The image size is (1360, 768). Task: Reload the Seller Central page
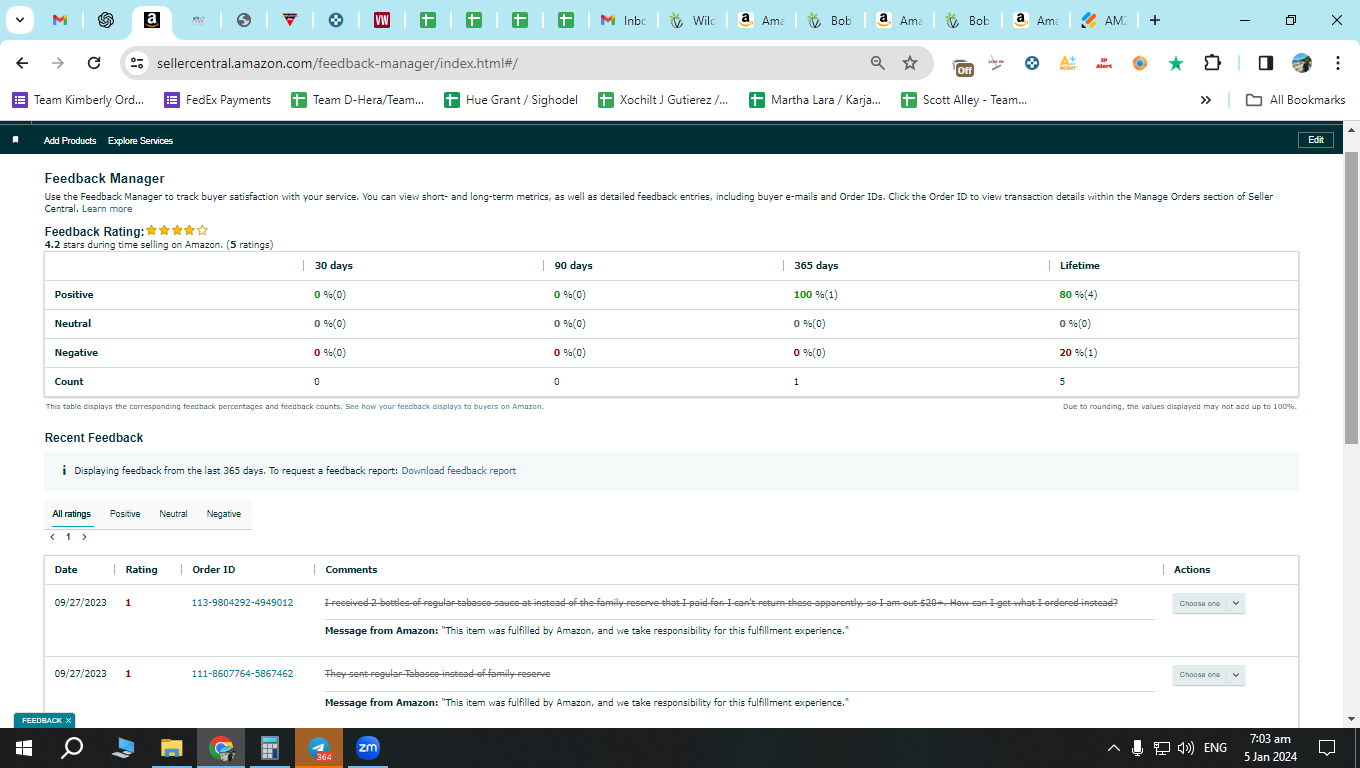(94, 63)
